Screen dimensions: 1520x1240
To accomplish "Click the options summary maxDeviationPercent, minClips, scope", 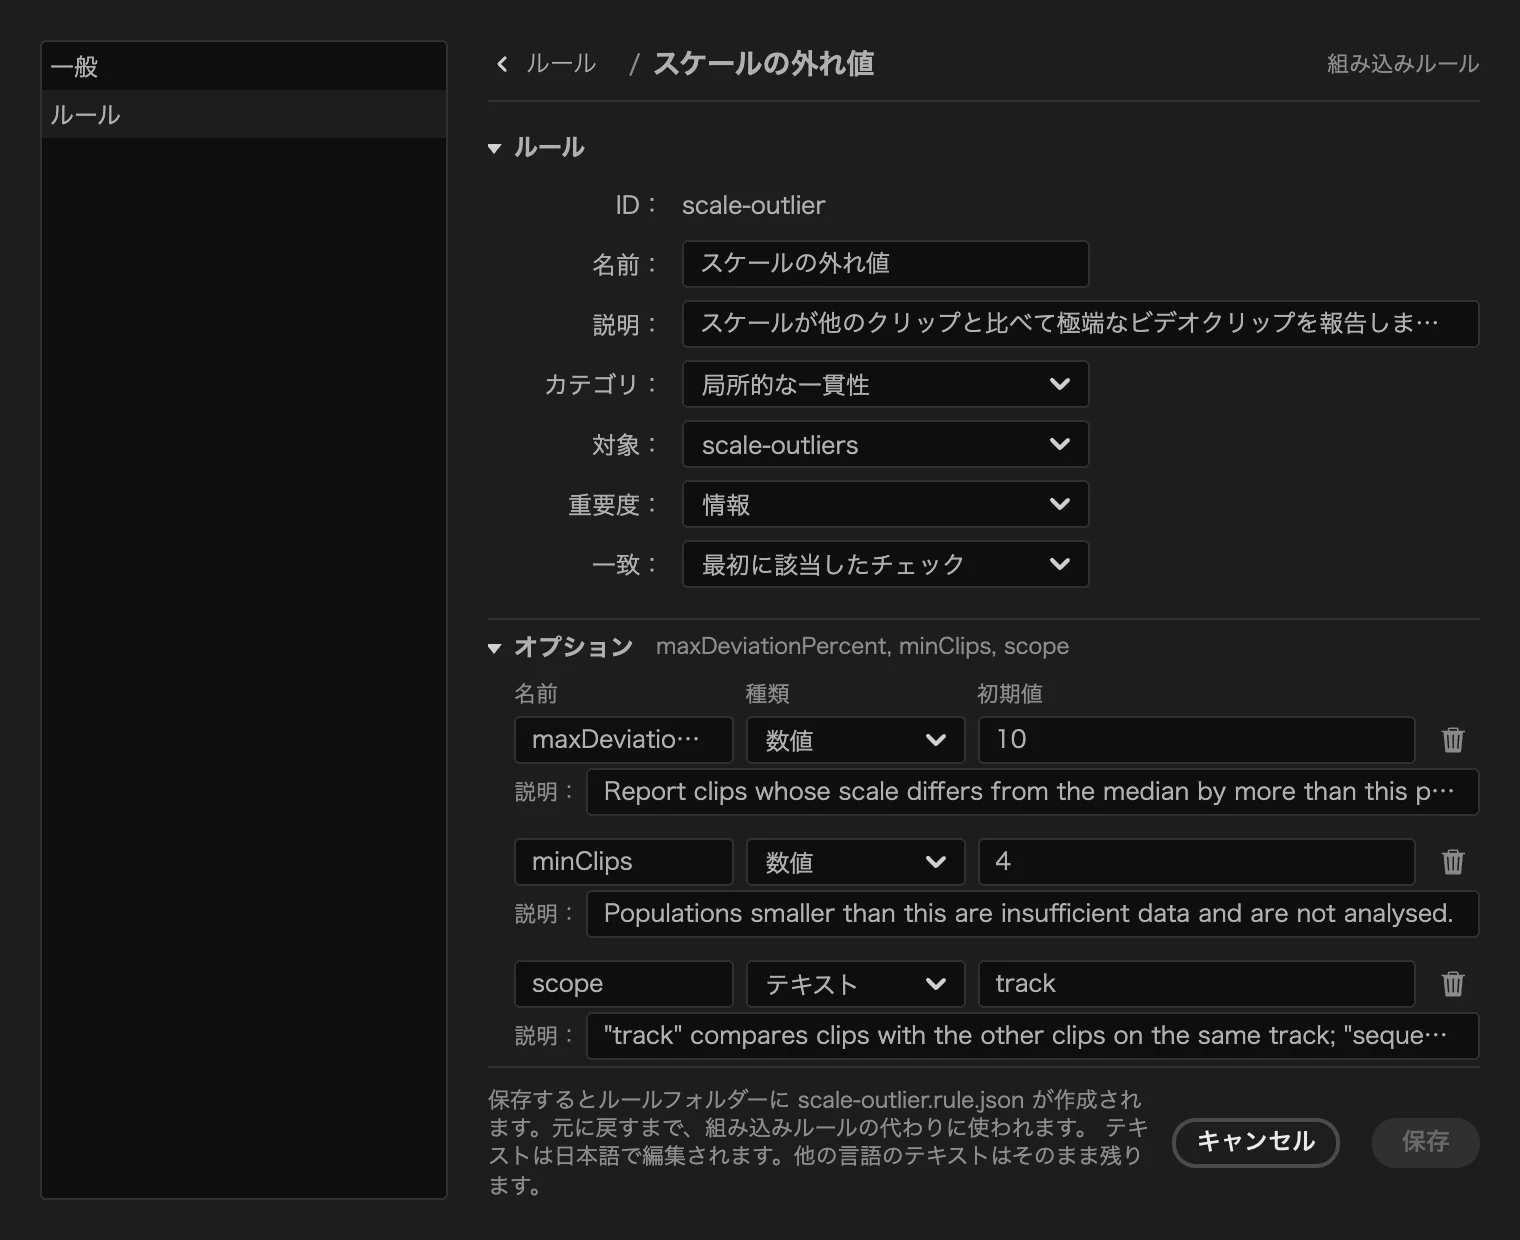I will (862, 647).
